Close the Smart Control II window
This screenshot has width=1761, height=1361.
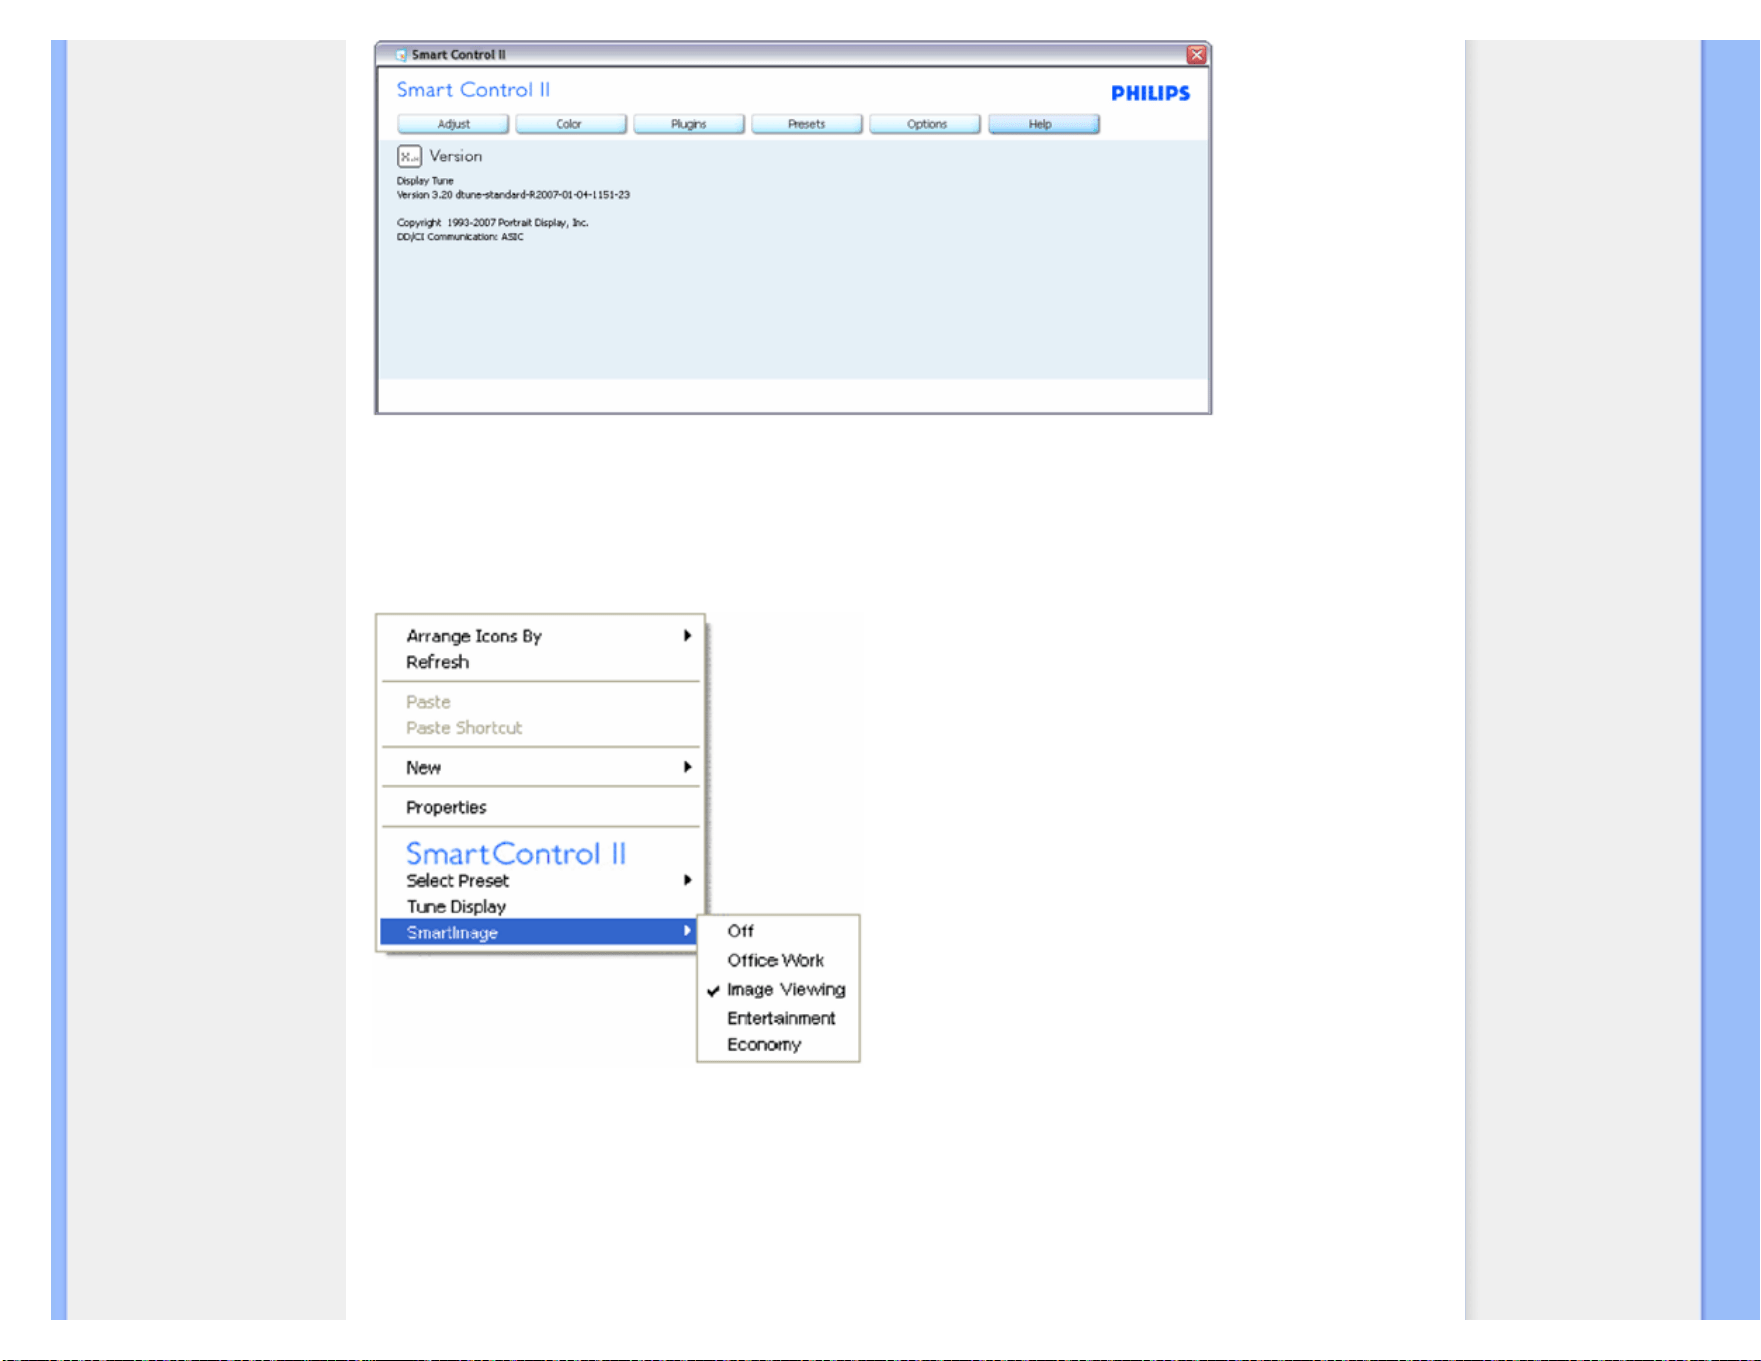1196,55
